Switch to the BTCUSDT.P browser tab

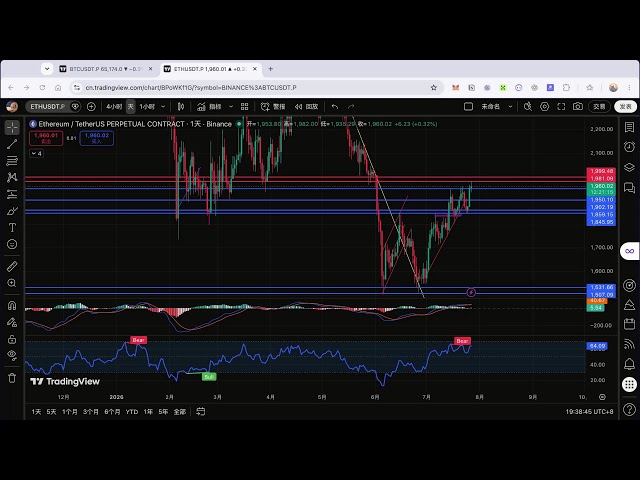[105, 69]
